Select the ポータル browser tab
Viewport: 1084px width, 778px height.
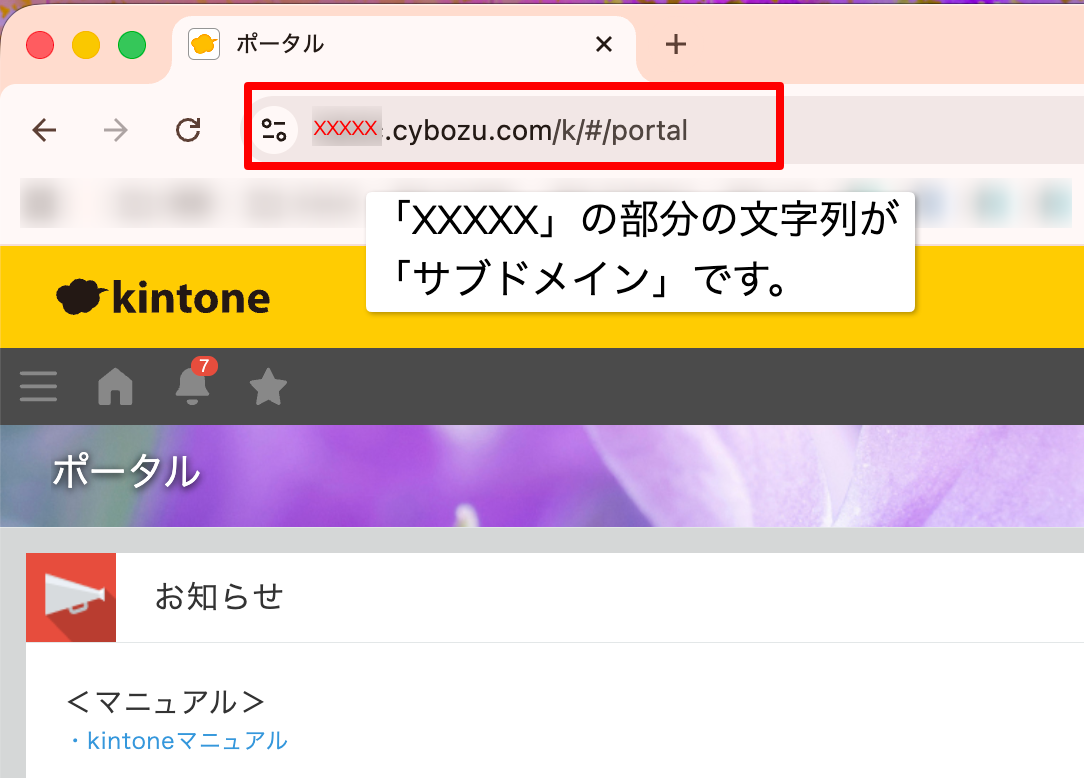(x=404, y=45)
